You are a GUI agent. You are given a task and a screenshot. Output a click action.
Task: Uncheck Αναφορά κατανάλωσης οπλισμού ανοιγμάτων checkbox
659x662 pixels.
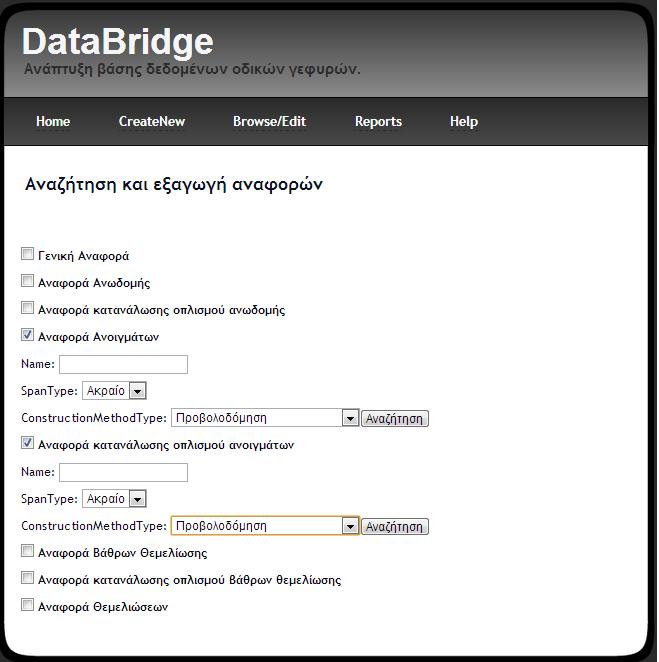click(x=27, y=443)
